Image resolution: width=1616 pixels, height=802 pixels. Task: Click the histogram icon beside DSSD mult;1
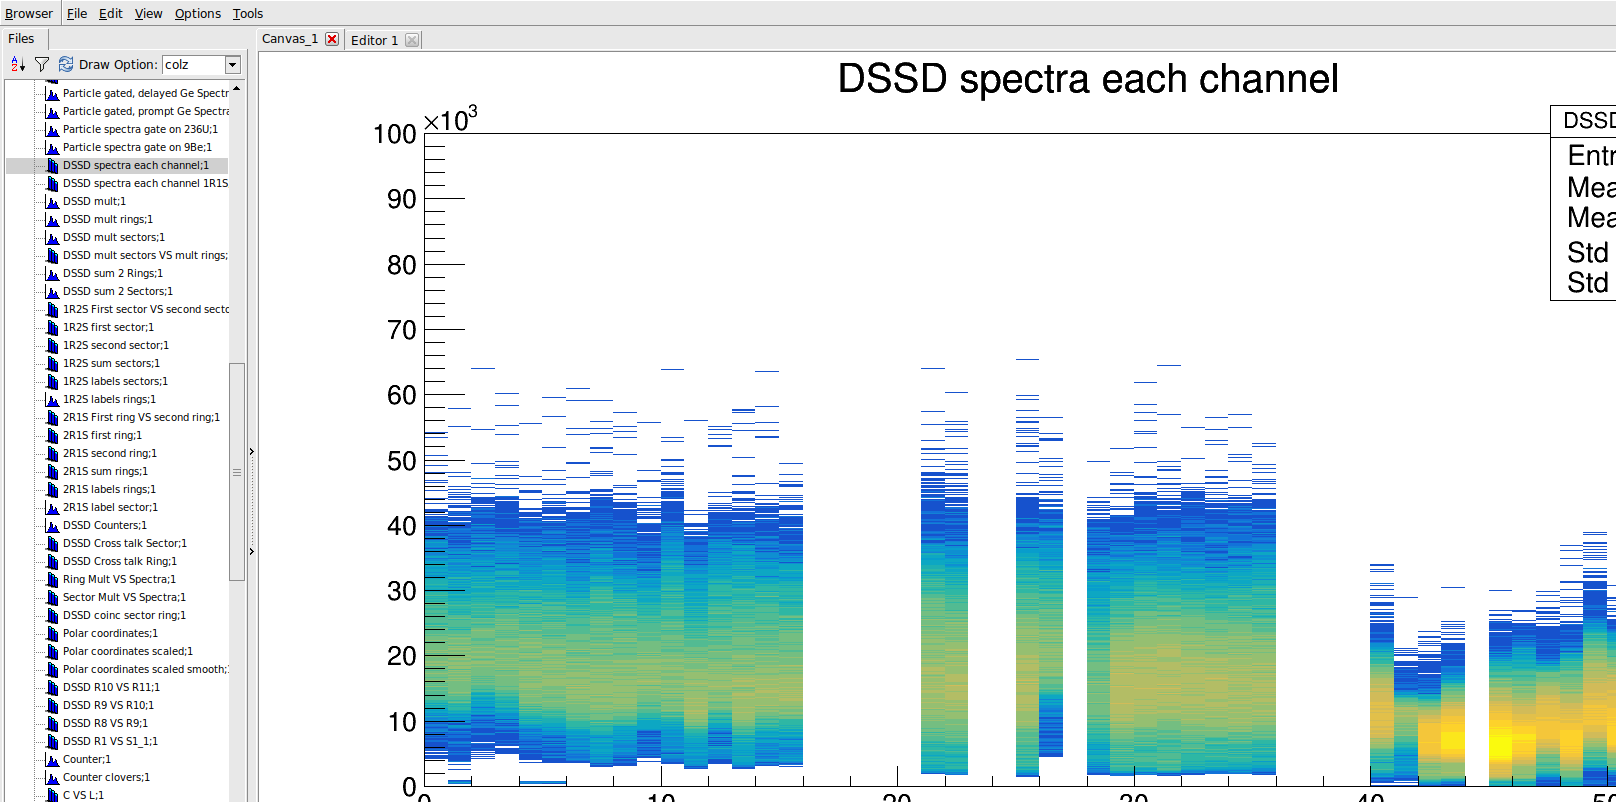tap(52, 202)
